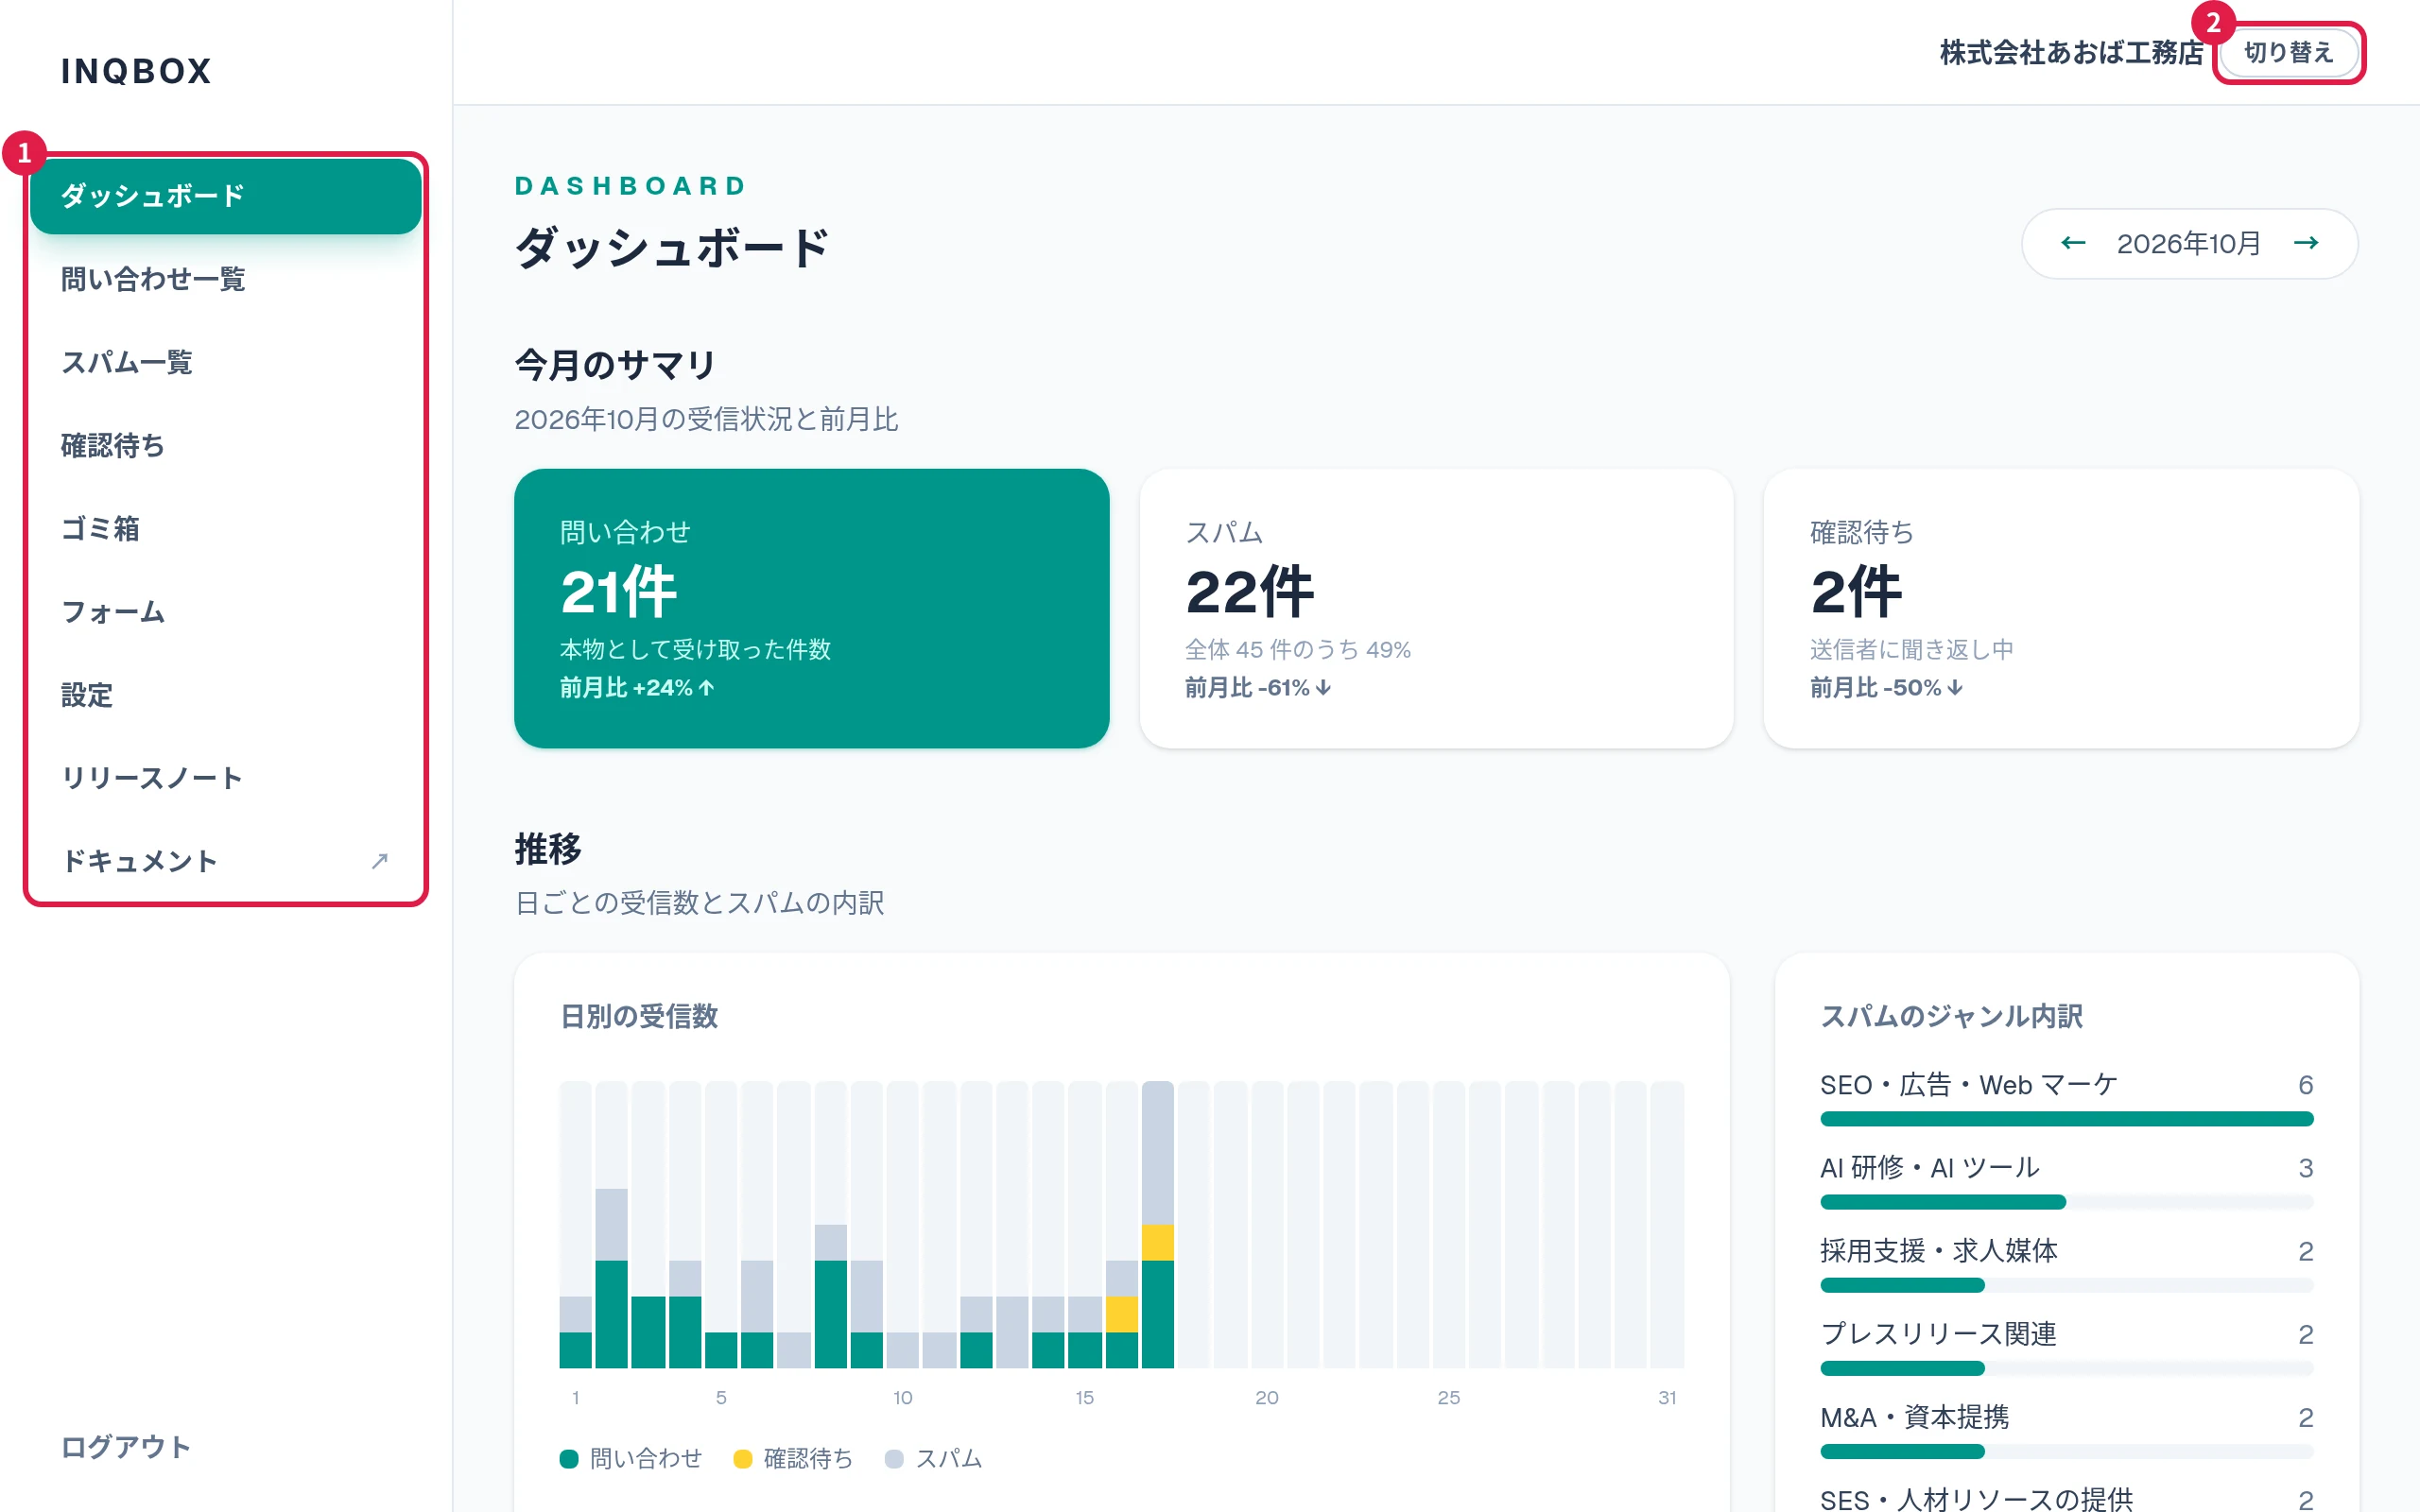Open フォーム in sidebar
This screenshot has height=1512, width=2420.
click(225, 611)
